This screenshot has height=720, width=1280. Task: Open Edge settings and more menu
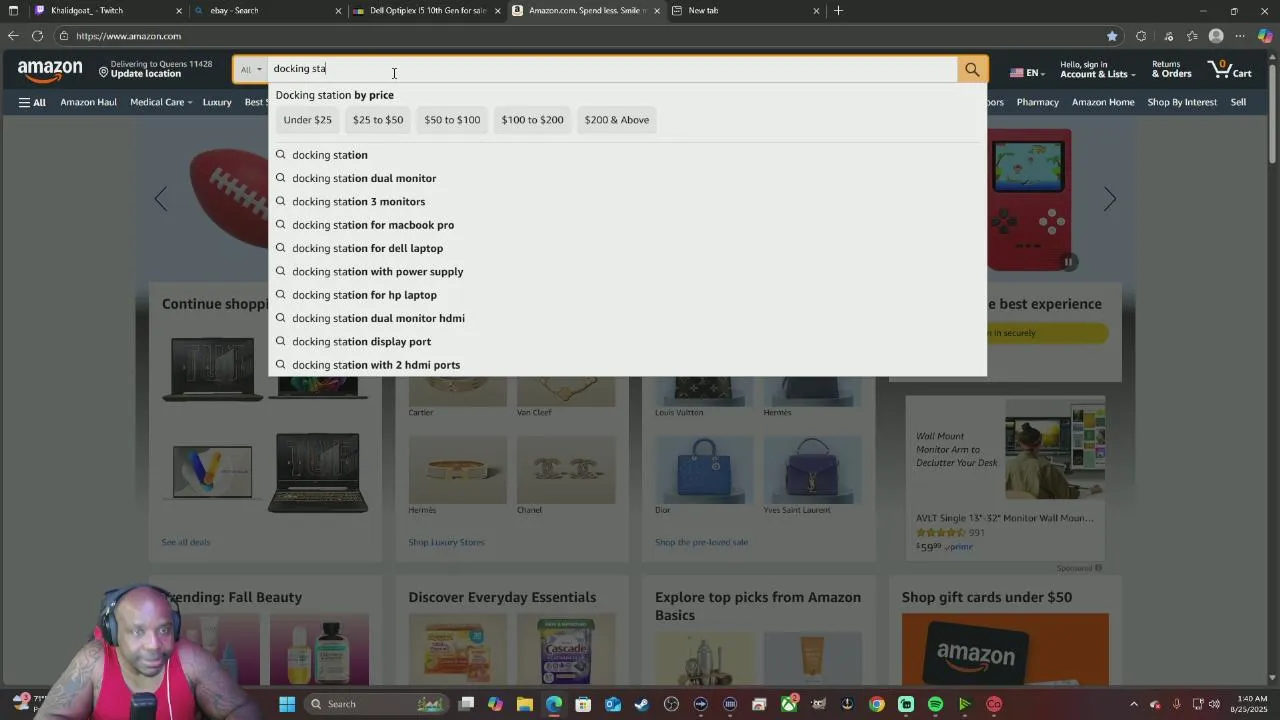click(1240, 36)
